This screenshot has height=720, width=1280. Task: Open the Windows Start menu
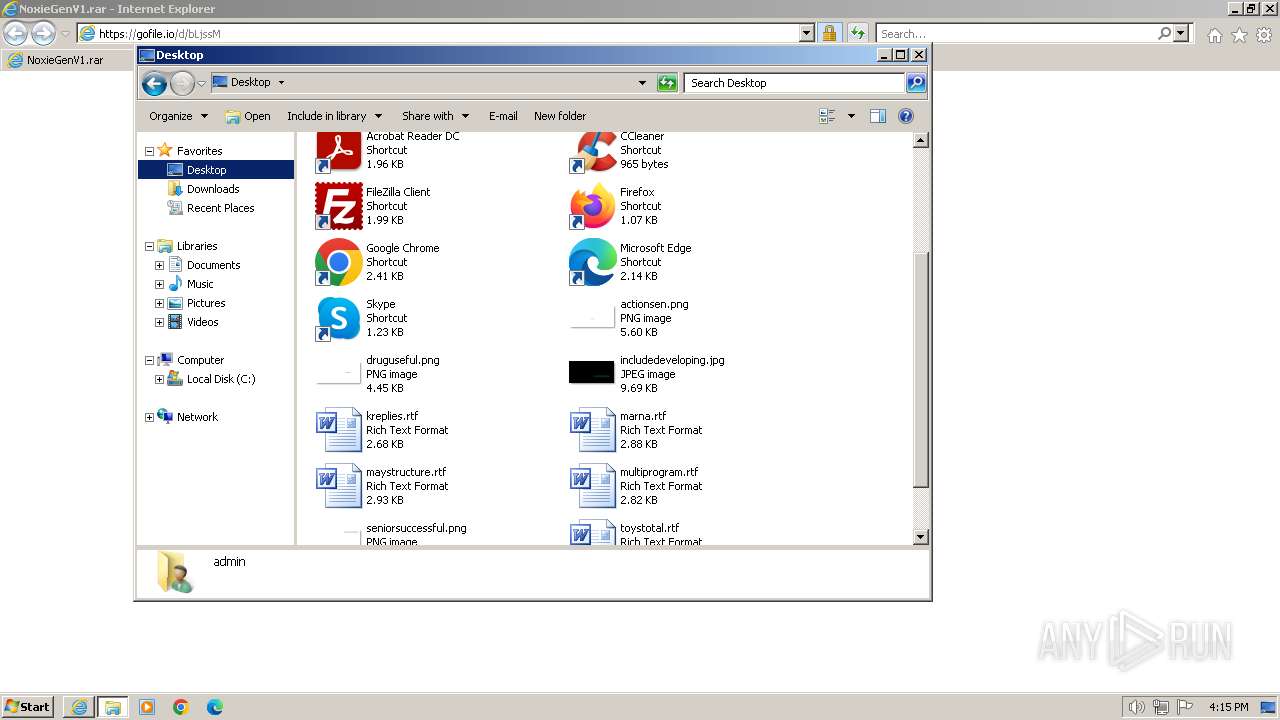pos(27,706)
